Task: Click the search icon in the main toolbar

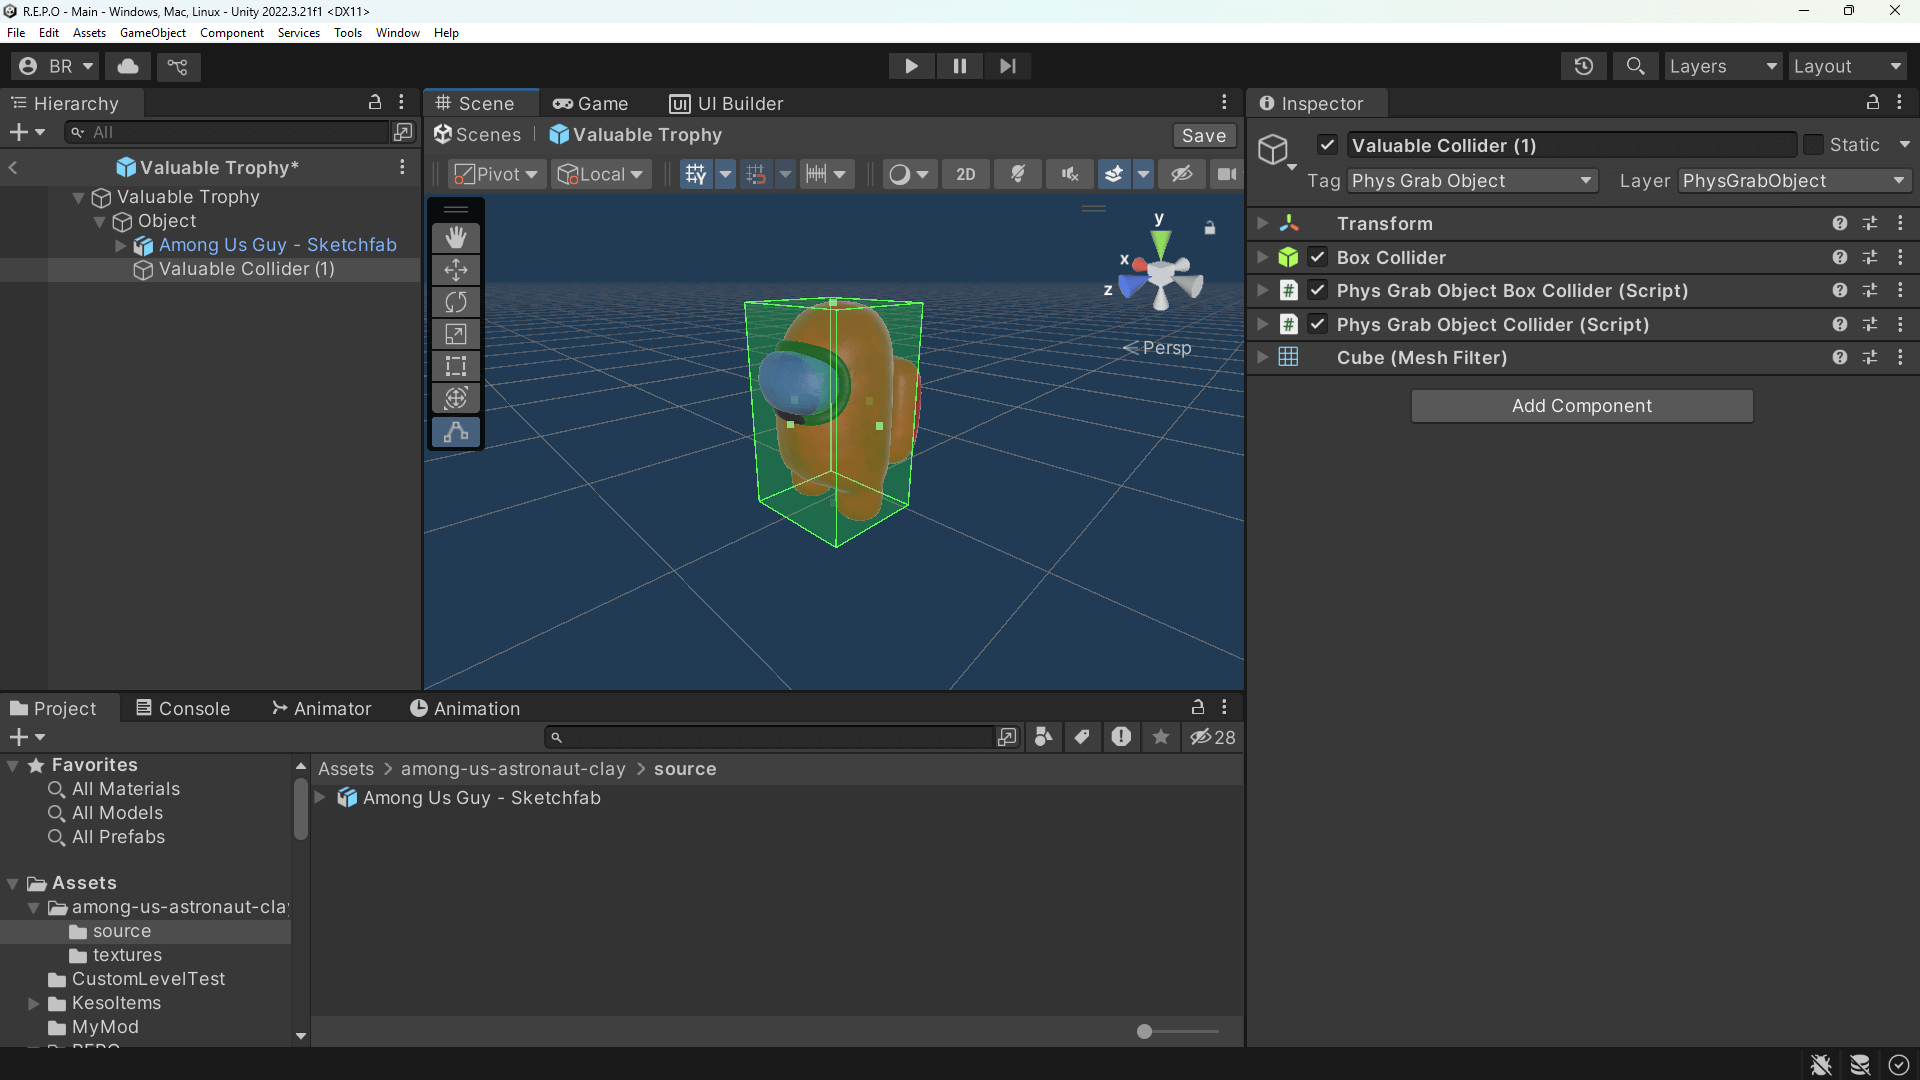Action: coord(1636,66)
